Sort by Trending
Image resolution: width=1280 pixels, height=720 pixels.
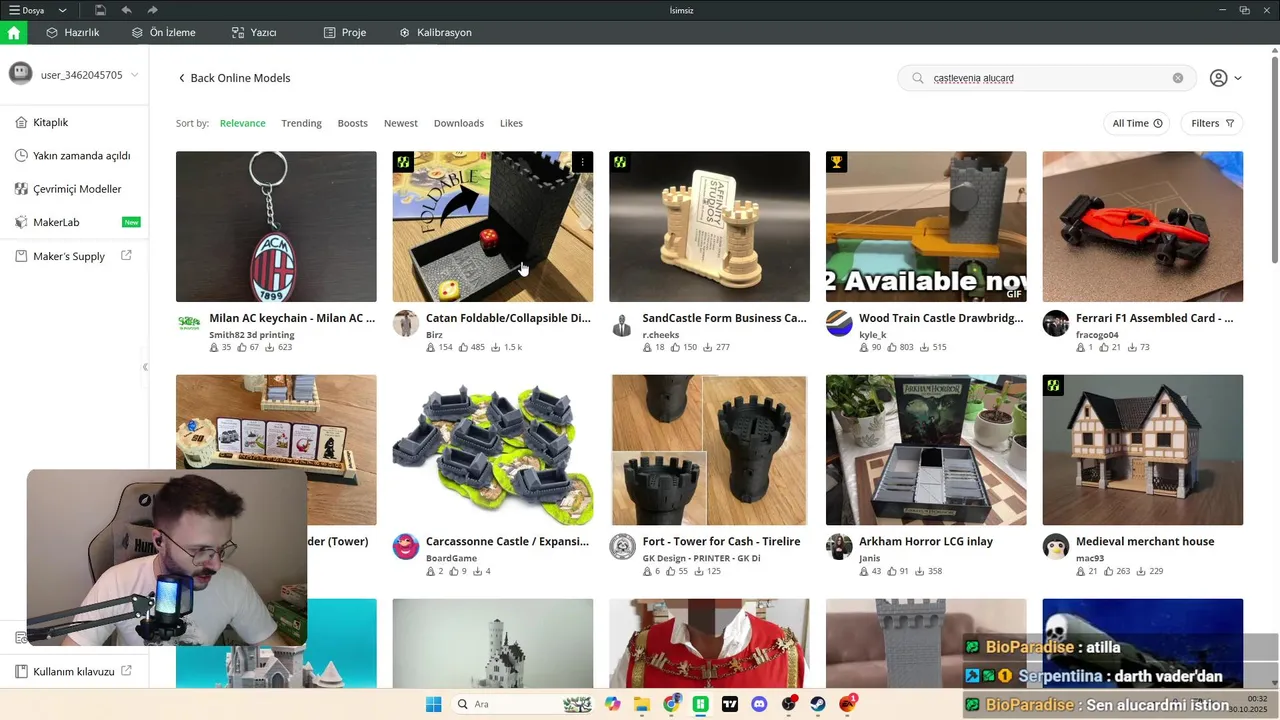point(301,123)
